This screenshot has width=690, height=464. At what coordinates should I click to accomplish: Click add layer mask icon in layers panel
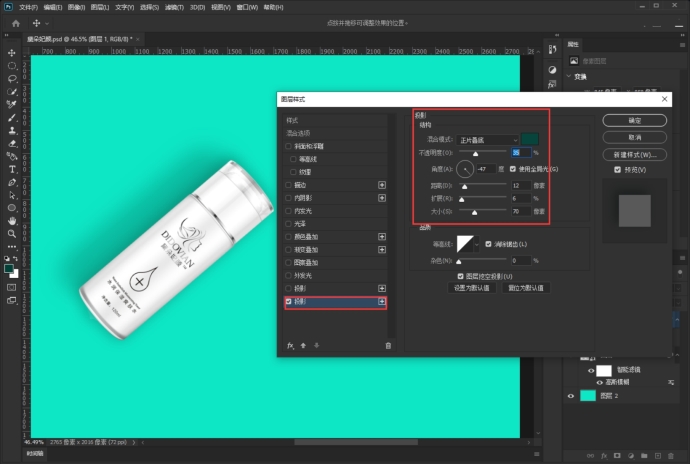pos(617,456)
